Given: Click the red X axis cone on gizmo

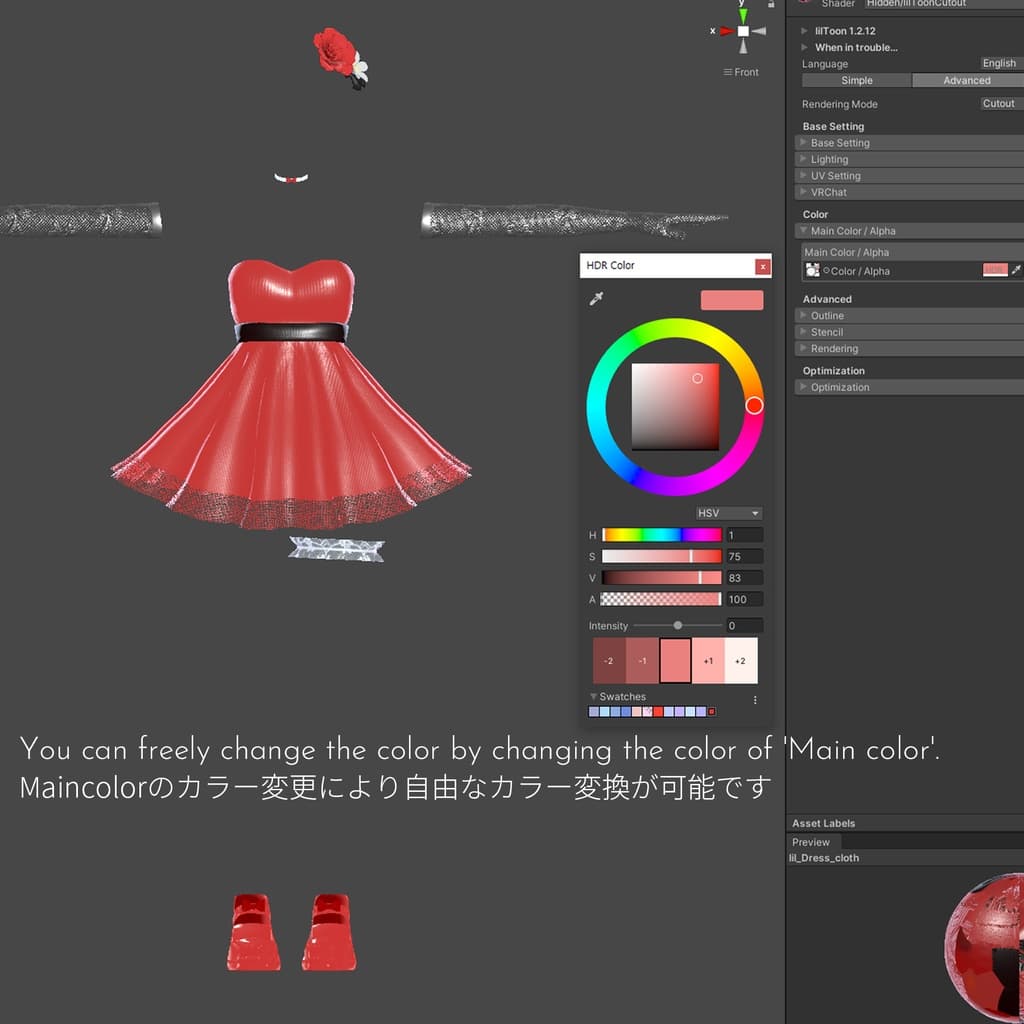Looking at the screenshot, I should (x=726, y=31).
